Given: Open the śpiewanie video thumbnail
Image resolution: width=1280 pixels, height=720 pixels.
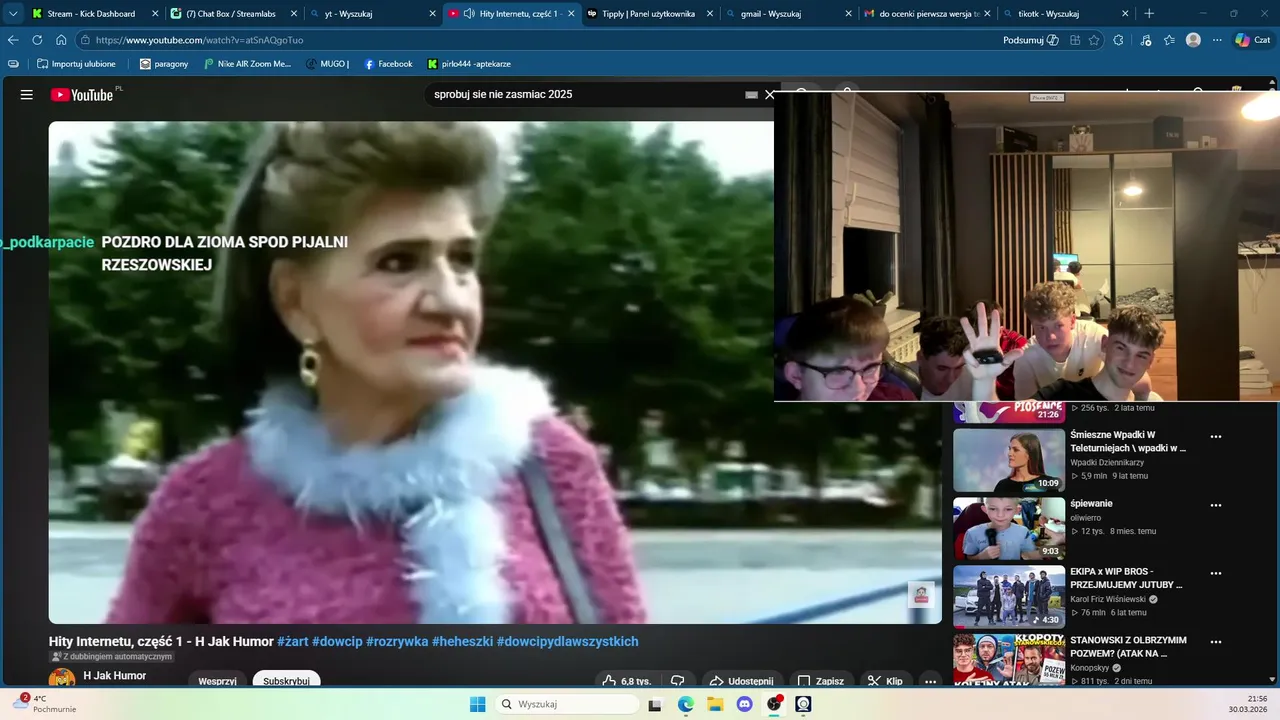Looking at the screenshot, I should click(1009, 528).
